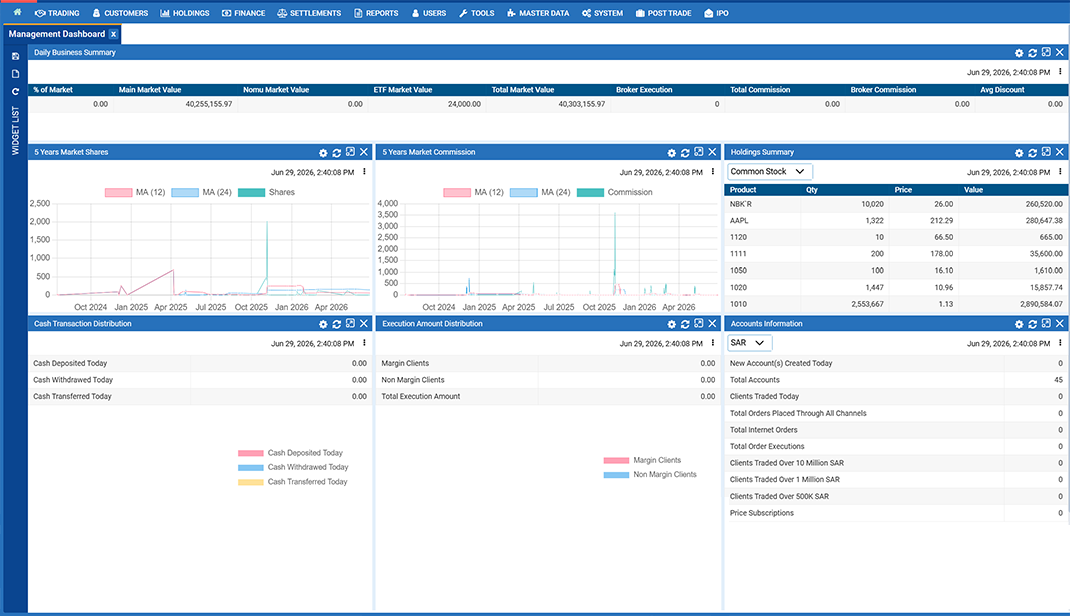The width and height of the screenshot is (1070, 616).
Task: Go to home via the house icon
Action: coord(17,12)
